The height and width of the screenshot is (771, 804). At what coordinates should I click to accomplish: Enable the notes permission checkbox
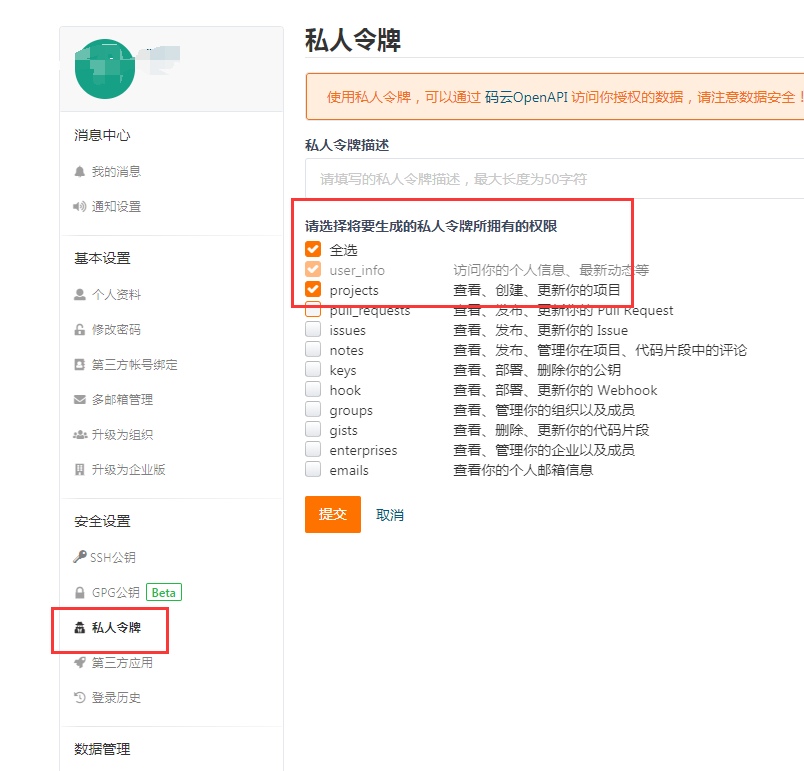313,349
